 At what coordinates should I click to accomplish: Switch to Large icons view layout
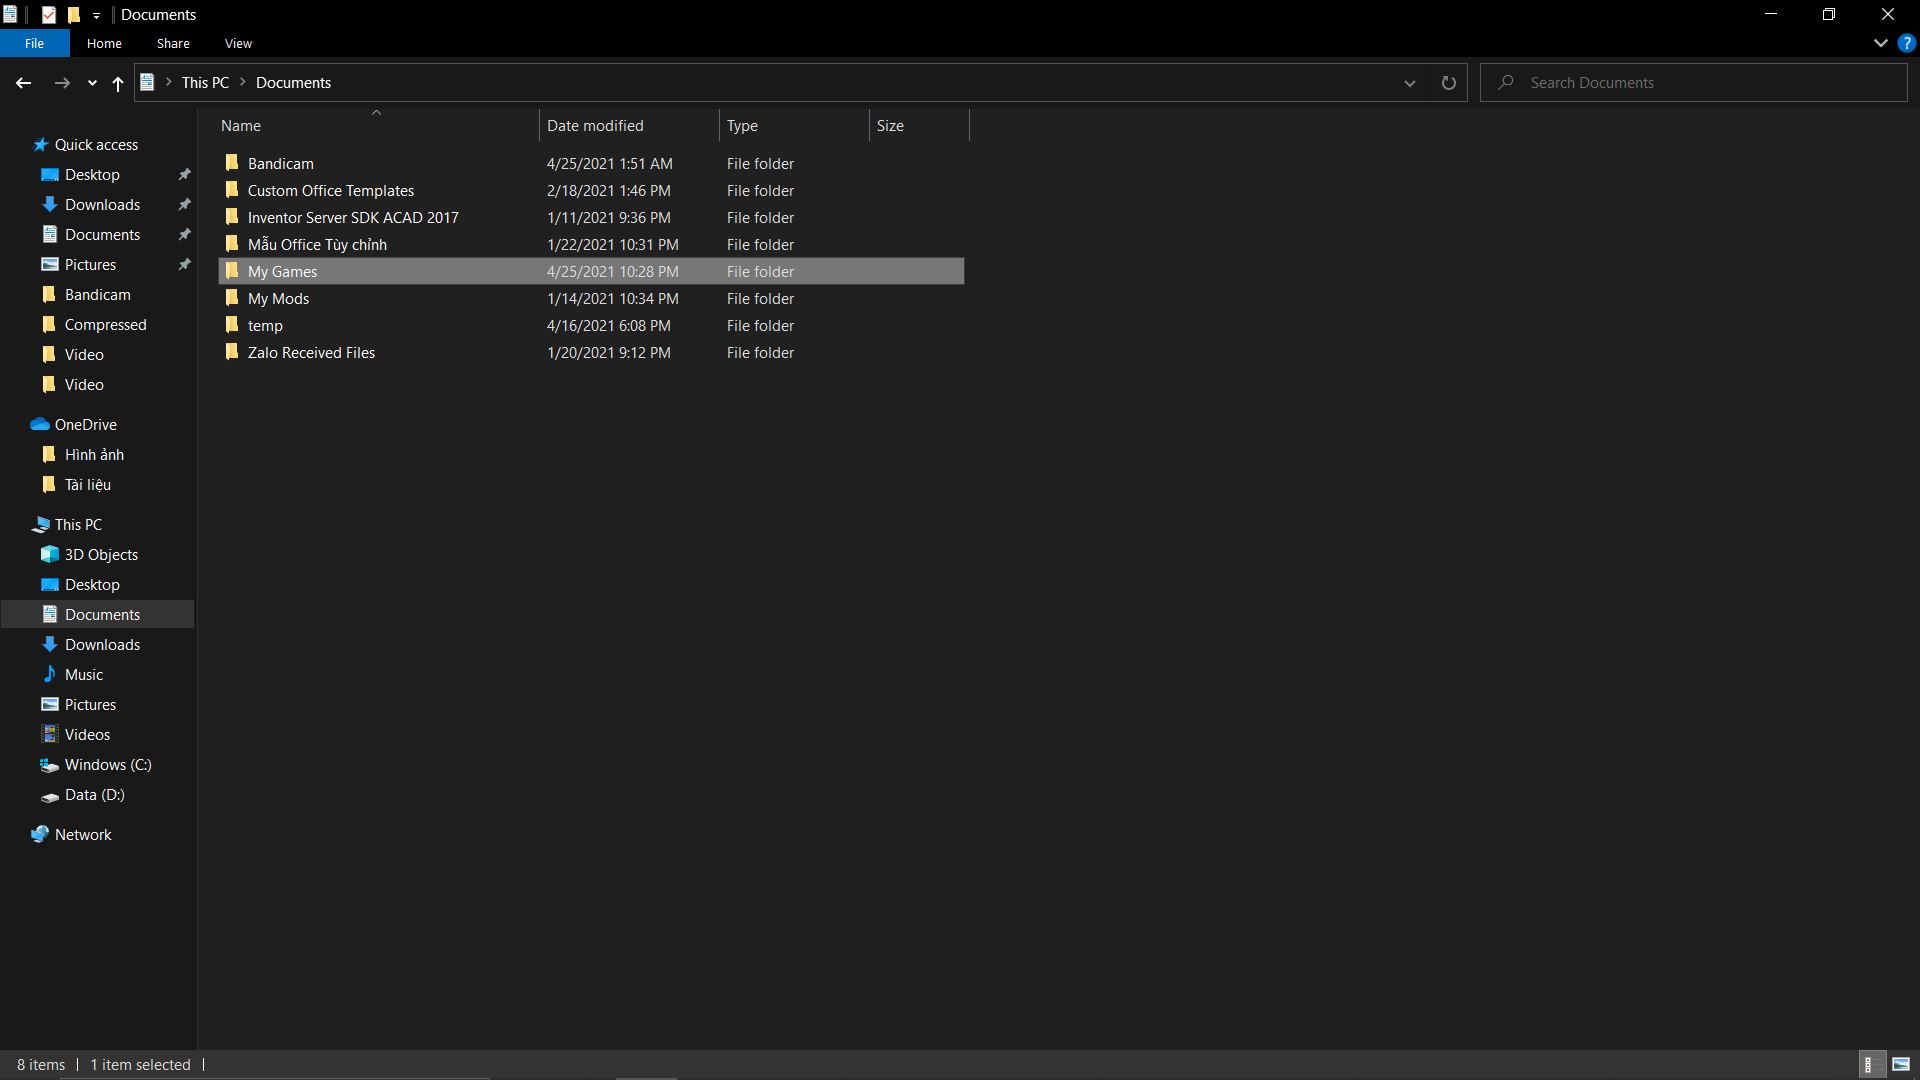click(1901, 1064)
